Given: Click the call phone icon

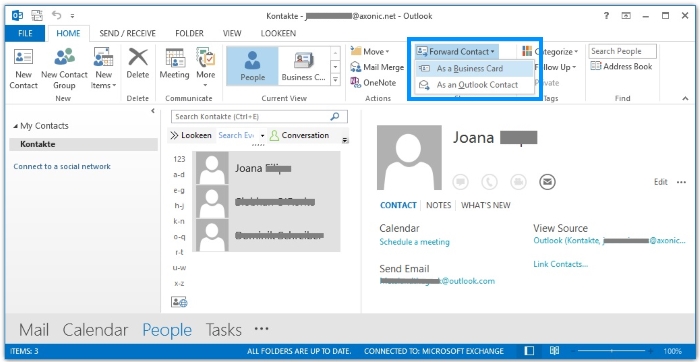Looking at the screenshot, I should [x=489, y=182].
